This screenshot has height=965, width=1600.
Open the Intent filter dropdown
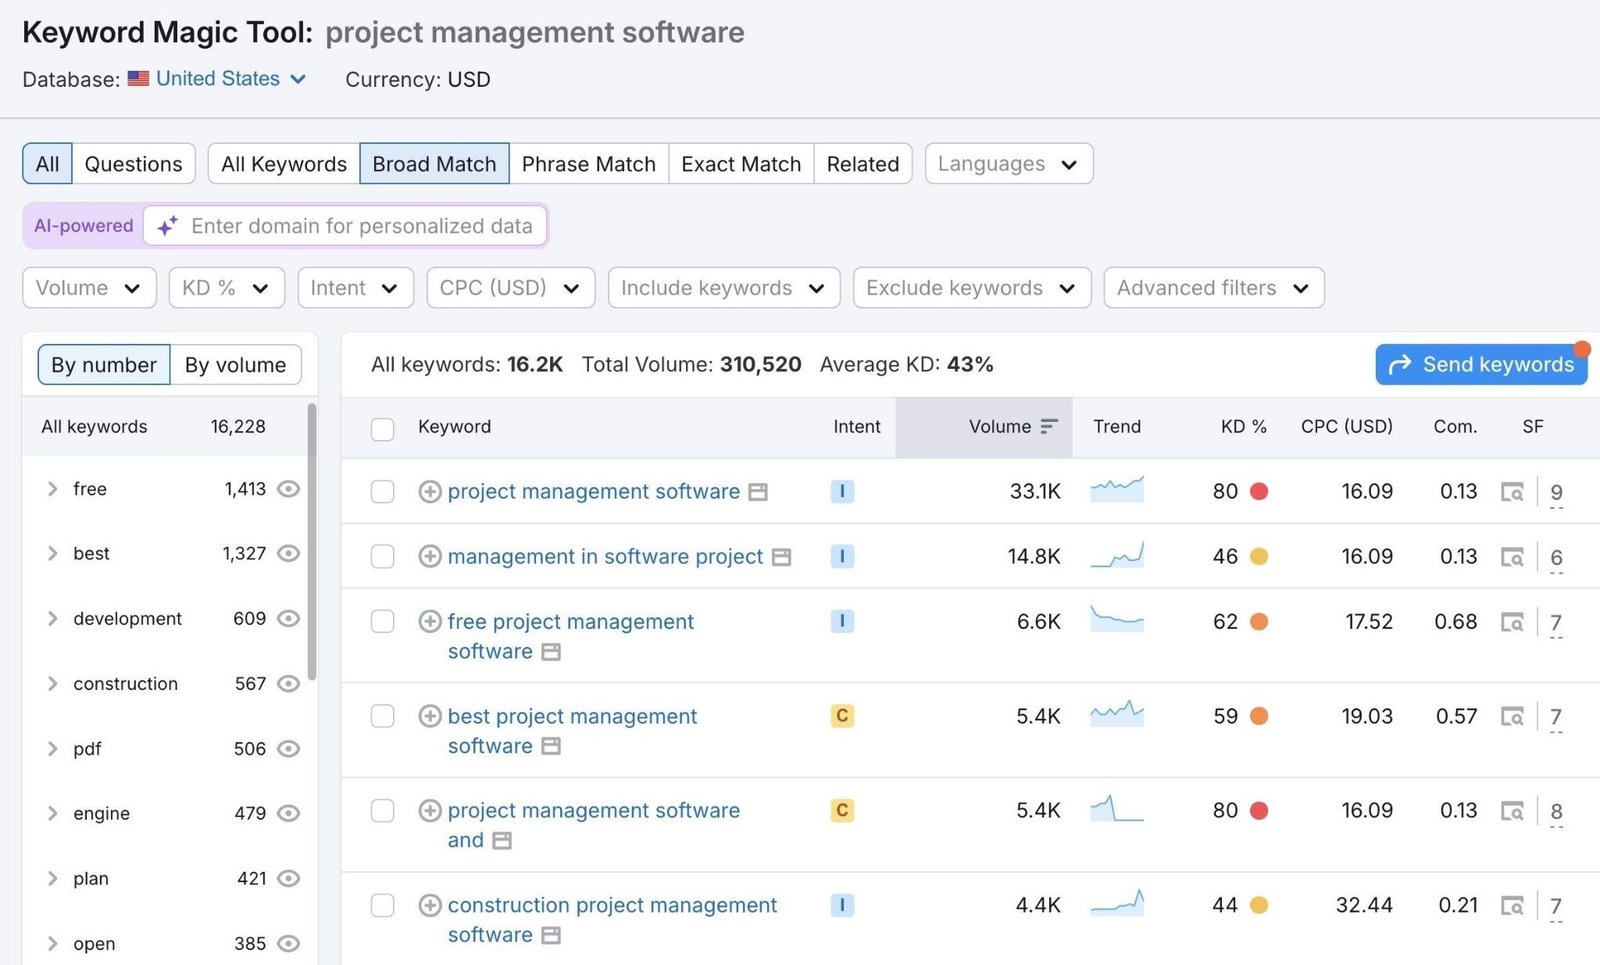click(x=355, y=288)
